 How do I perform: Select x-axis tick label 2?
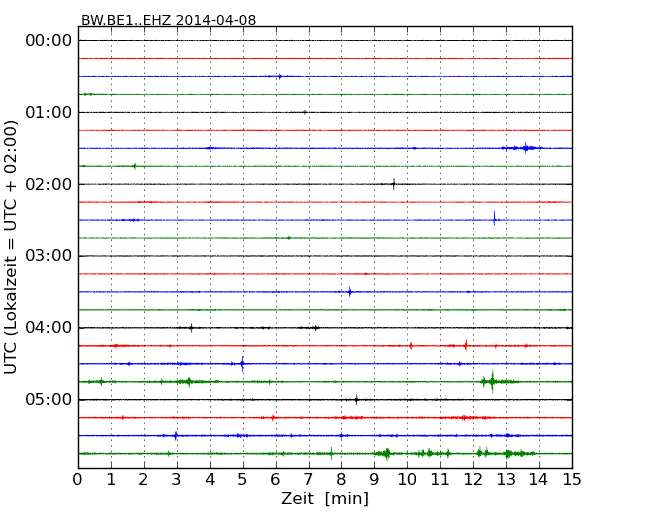pyautogui.click(x=143, y=480)
